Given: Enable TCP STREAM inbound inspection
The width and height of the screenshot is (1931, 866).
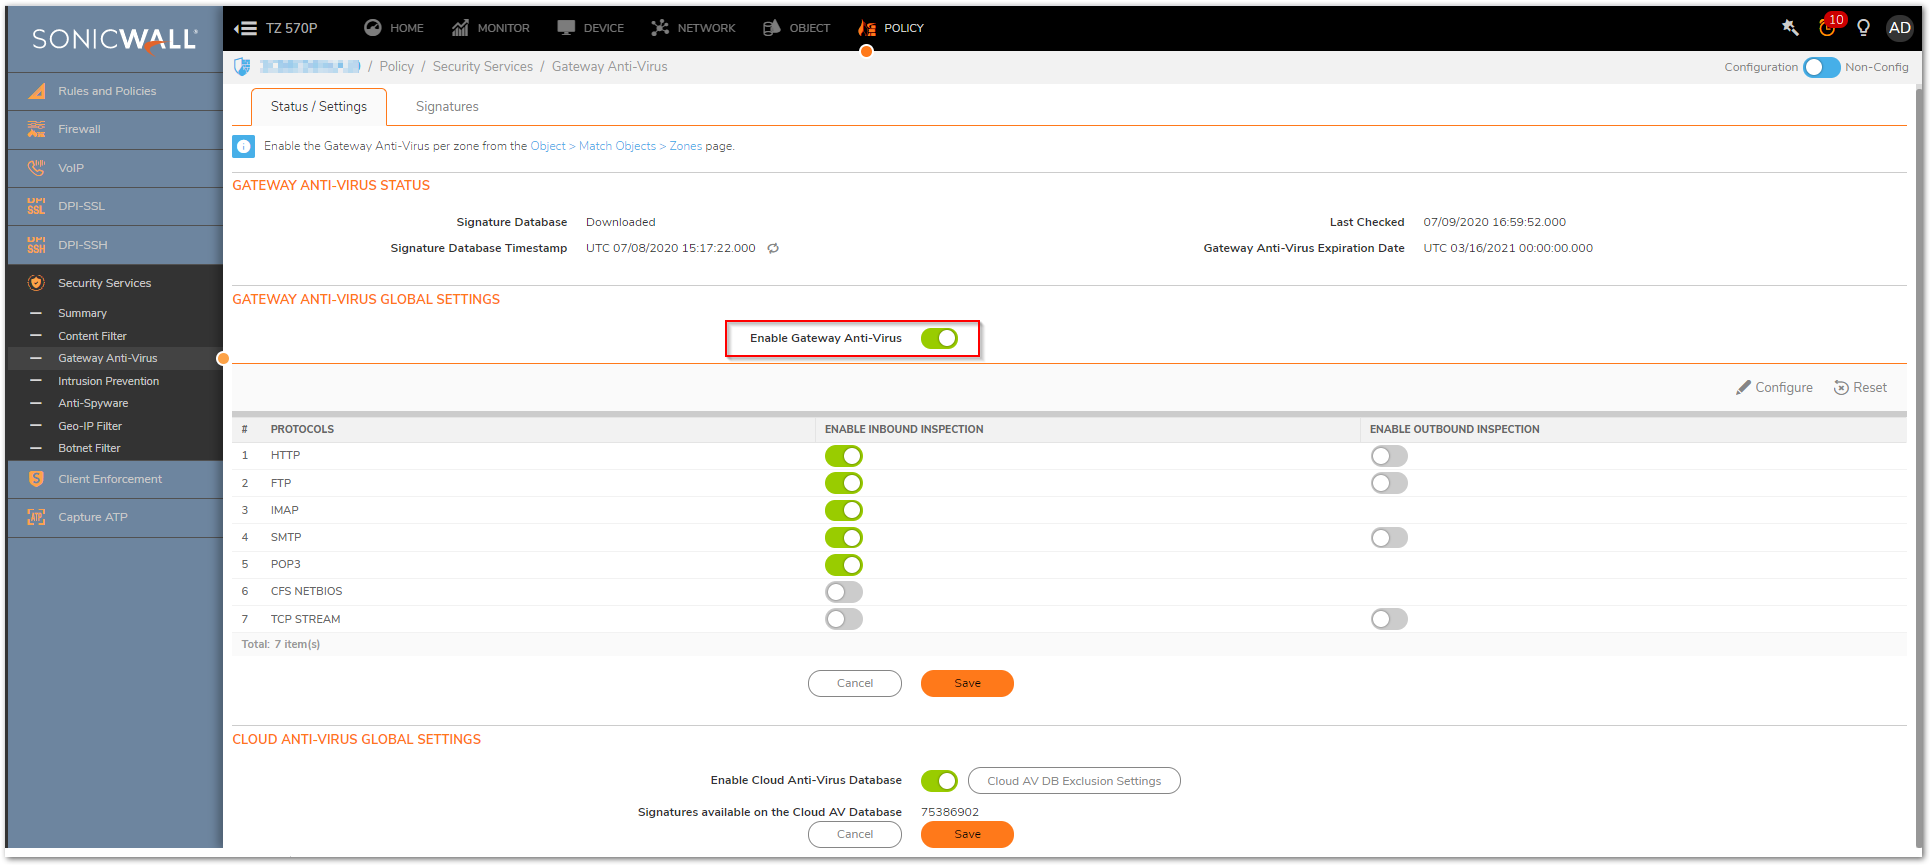Looking at the screenshot, I should pos(844,619).
